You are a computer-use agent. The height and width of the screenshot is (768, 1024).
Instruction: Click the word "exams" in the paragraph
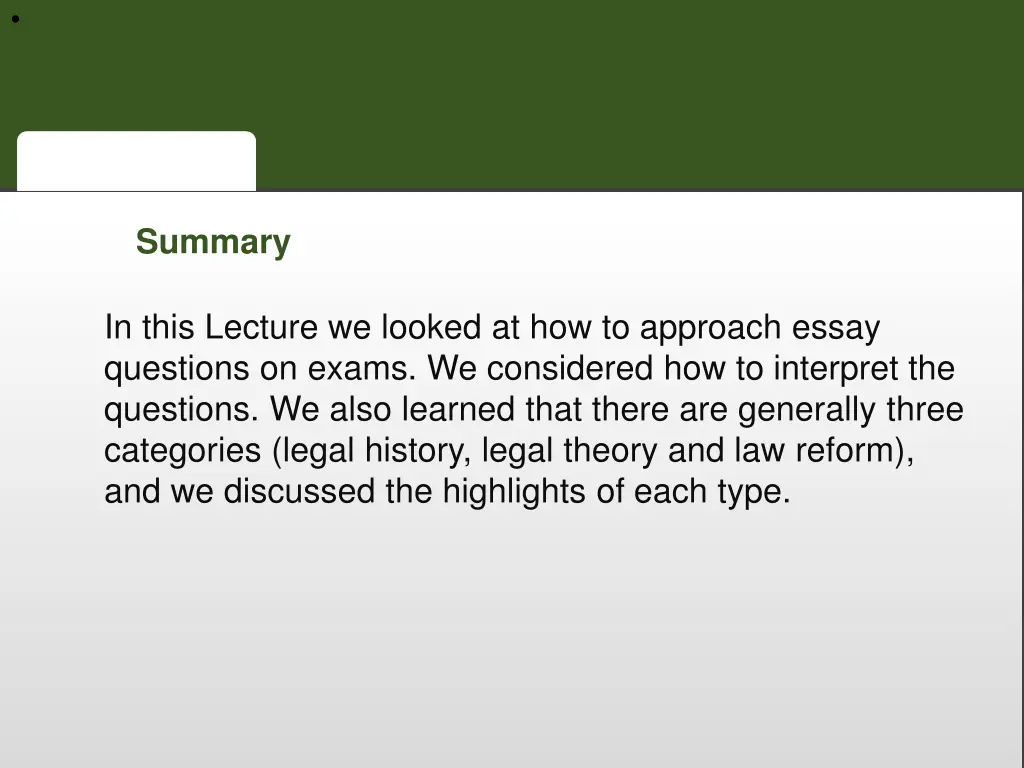pos(362,369)
